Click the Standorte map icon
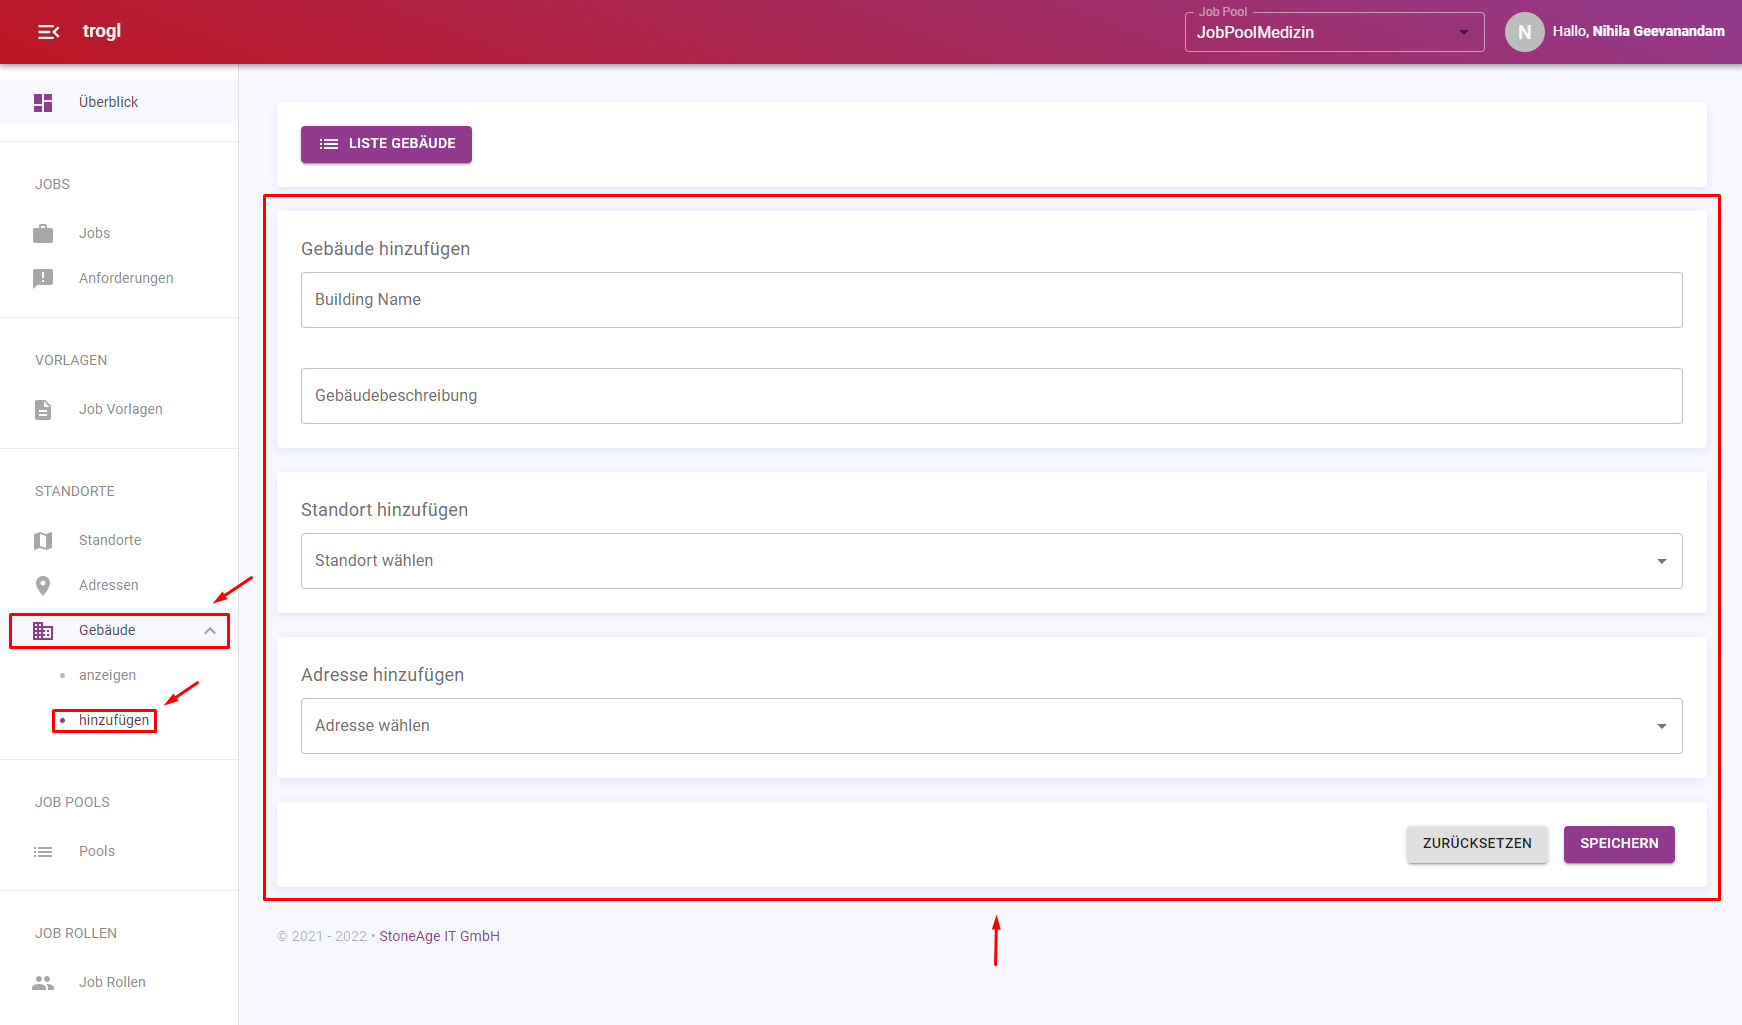Viewport: 1742px width, 1025px height. tap(43, 540)
